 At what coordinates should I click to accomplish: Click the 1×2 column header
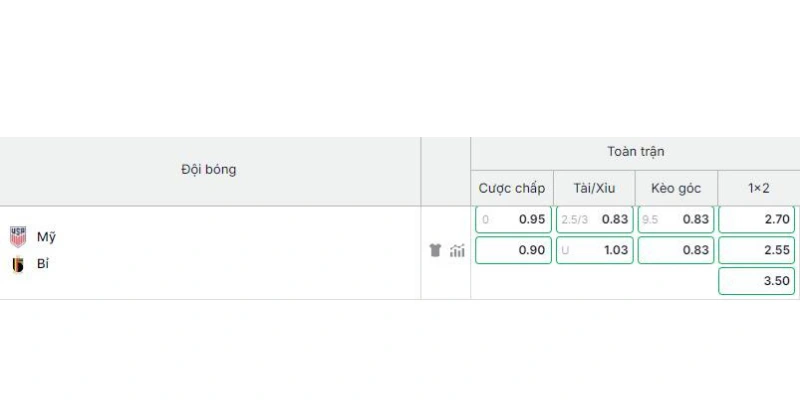tap(759, 188)
